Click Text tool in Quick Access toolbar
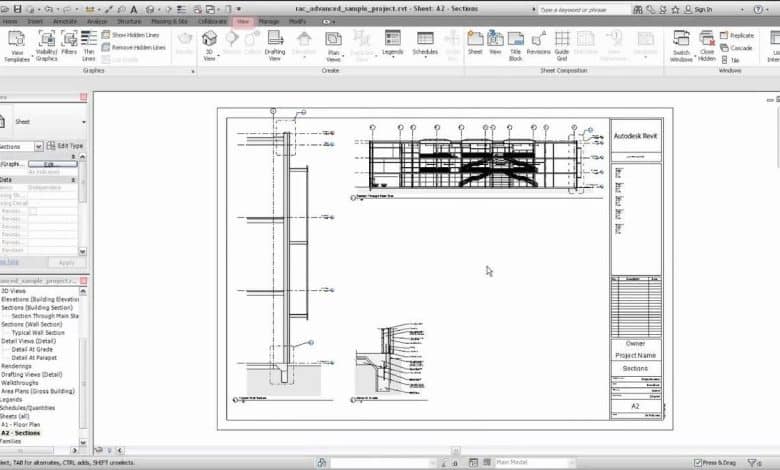Image resolution: width=780 pixels, height=470 pixels. click(x=134, y=9)
